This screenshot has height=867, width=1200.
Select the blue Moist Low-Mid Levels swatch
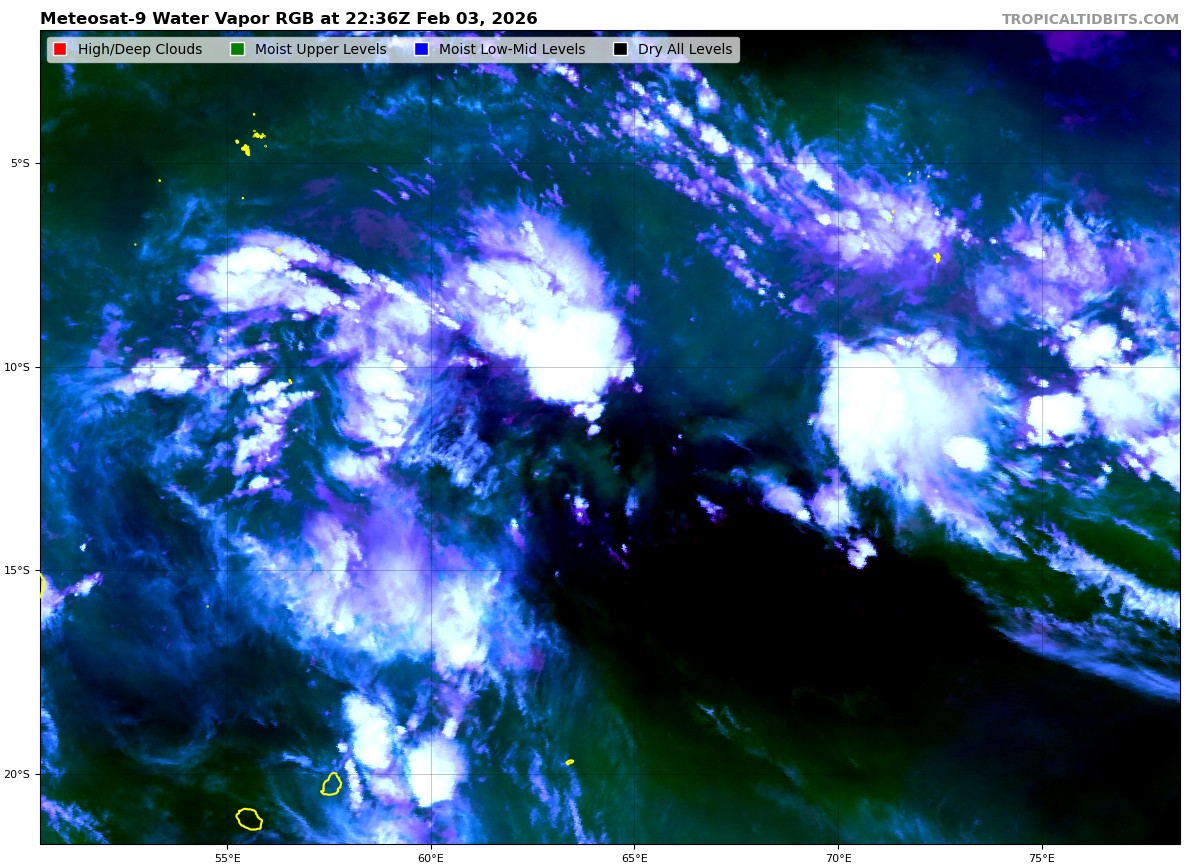pyautogui.click(x=421, y=50)
